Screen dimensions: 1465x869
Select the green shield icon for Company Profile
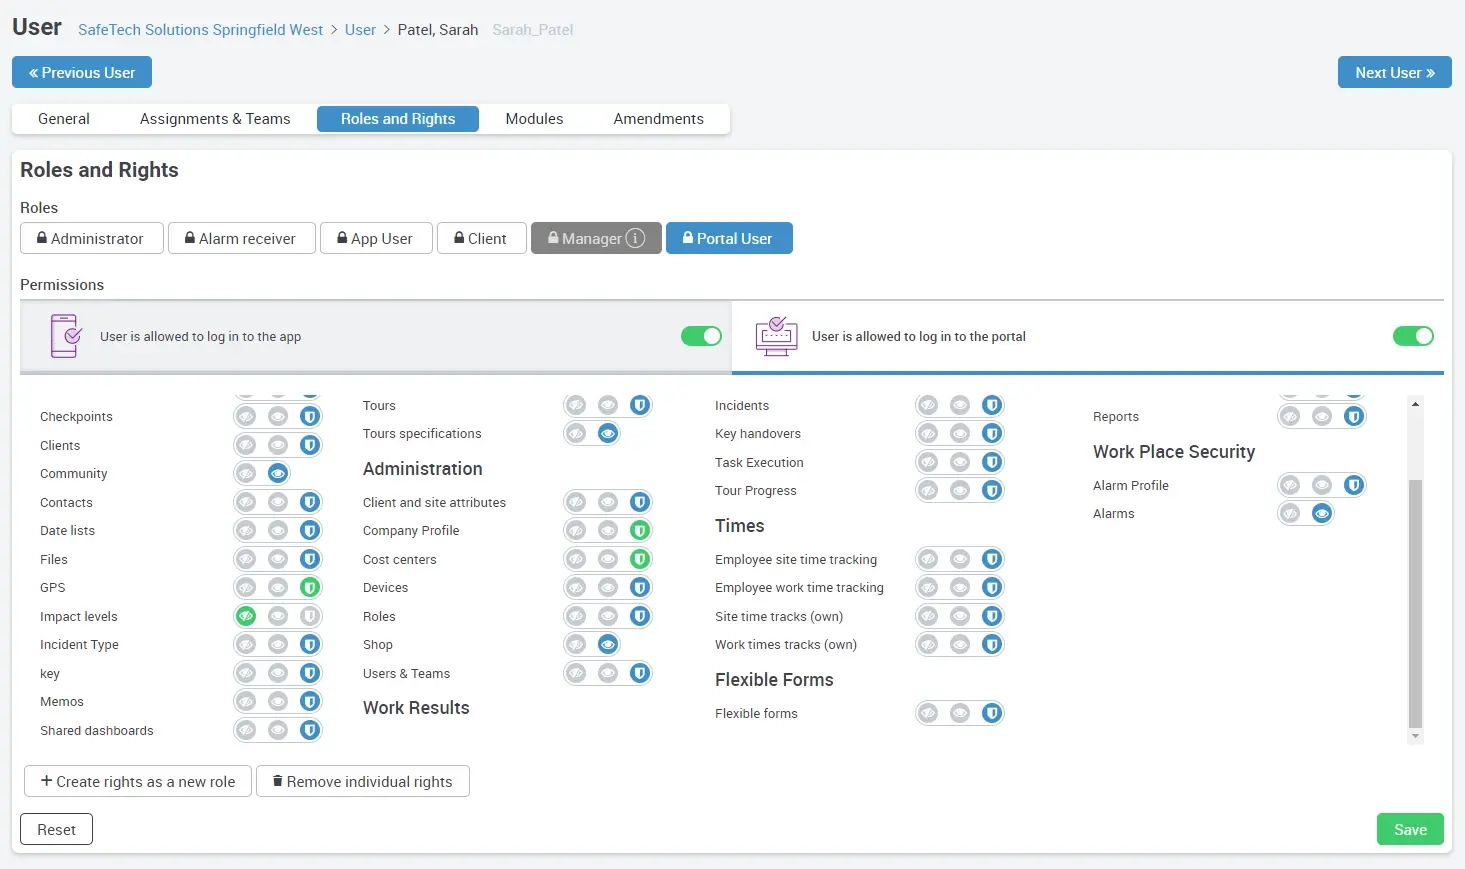coord(640,530)
